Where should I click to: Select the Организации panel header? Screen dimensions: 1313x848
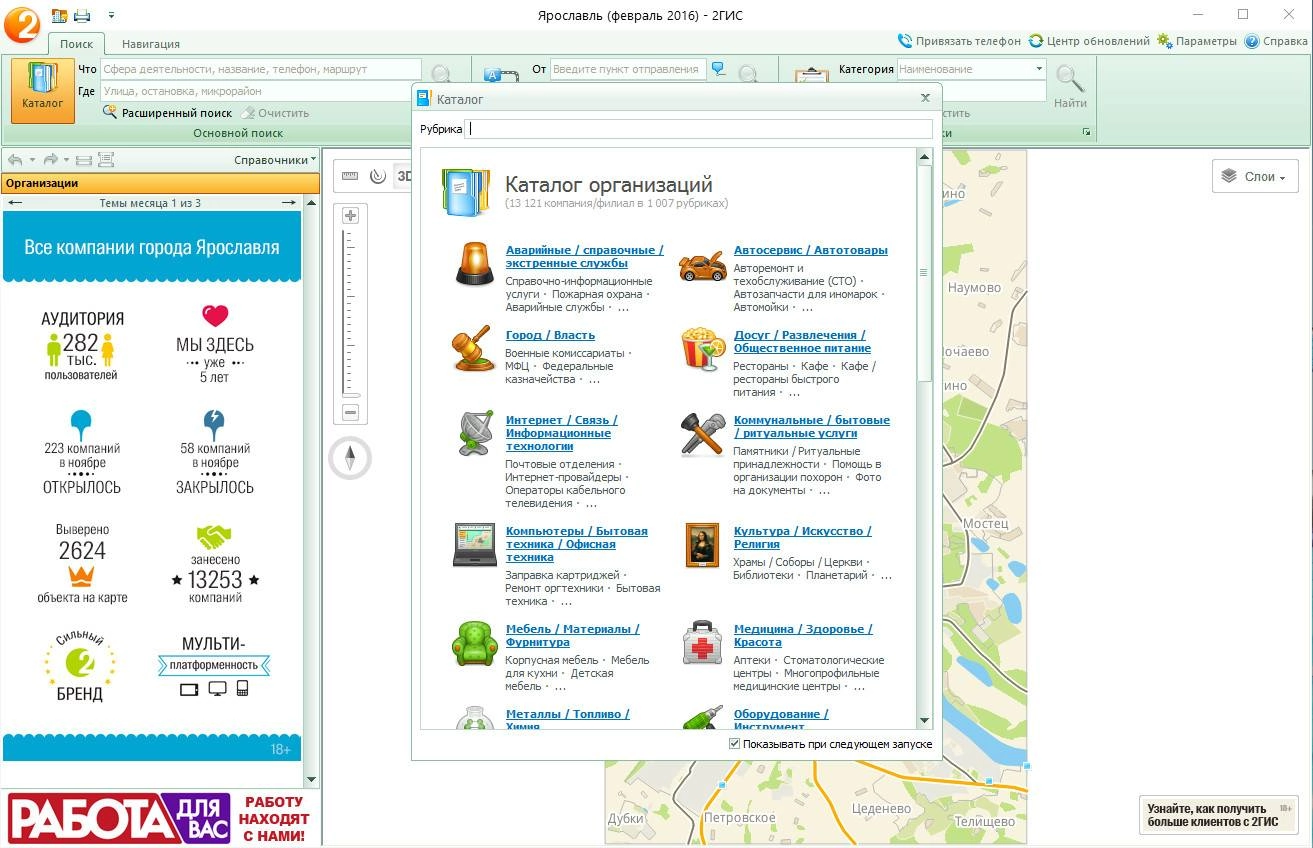(160, 184)
